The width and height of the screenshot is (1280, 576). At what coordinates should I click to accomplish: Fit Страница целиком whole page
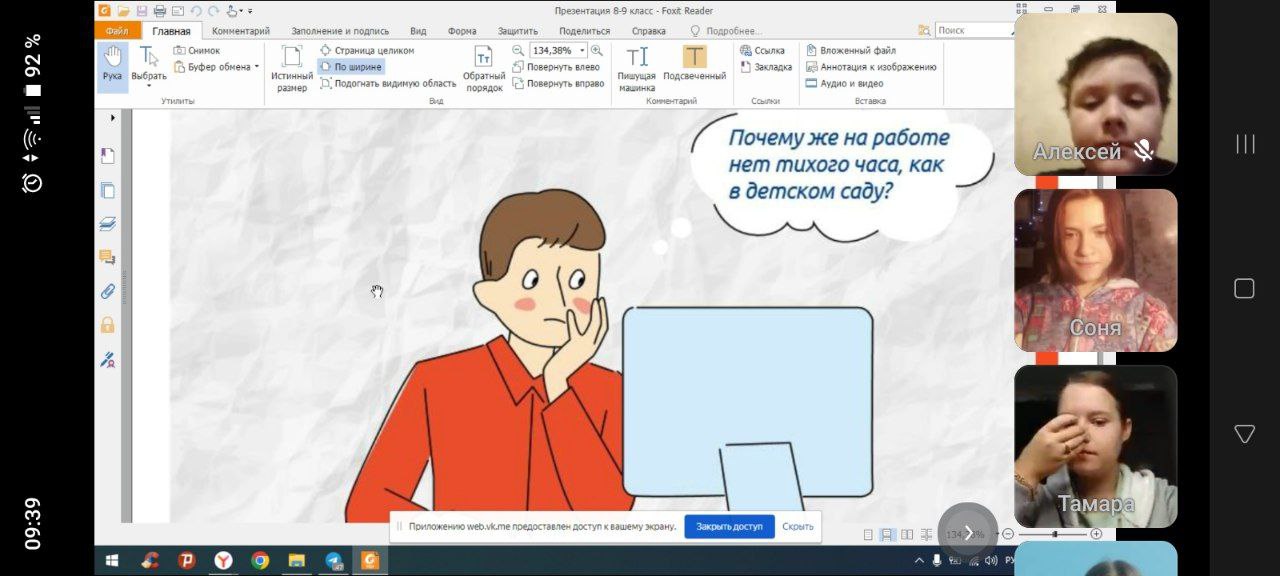click(367, 50)
